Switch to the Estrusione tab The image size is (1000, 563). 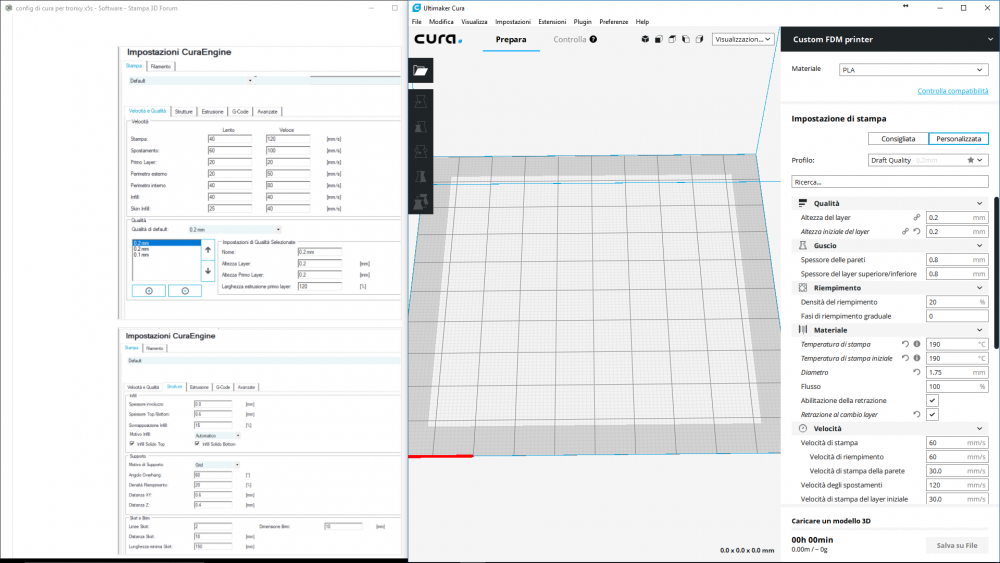click(212, 111)
